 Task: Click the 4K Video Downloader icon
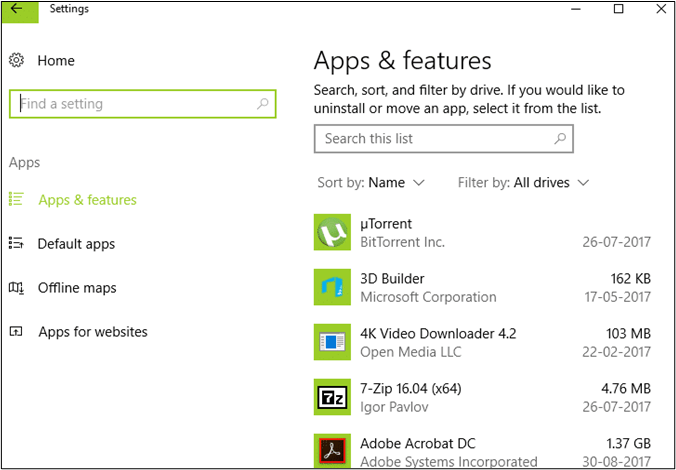pyautogui.click(x=331, y=342)
